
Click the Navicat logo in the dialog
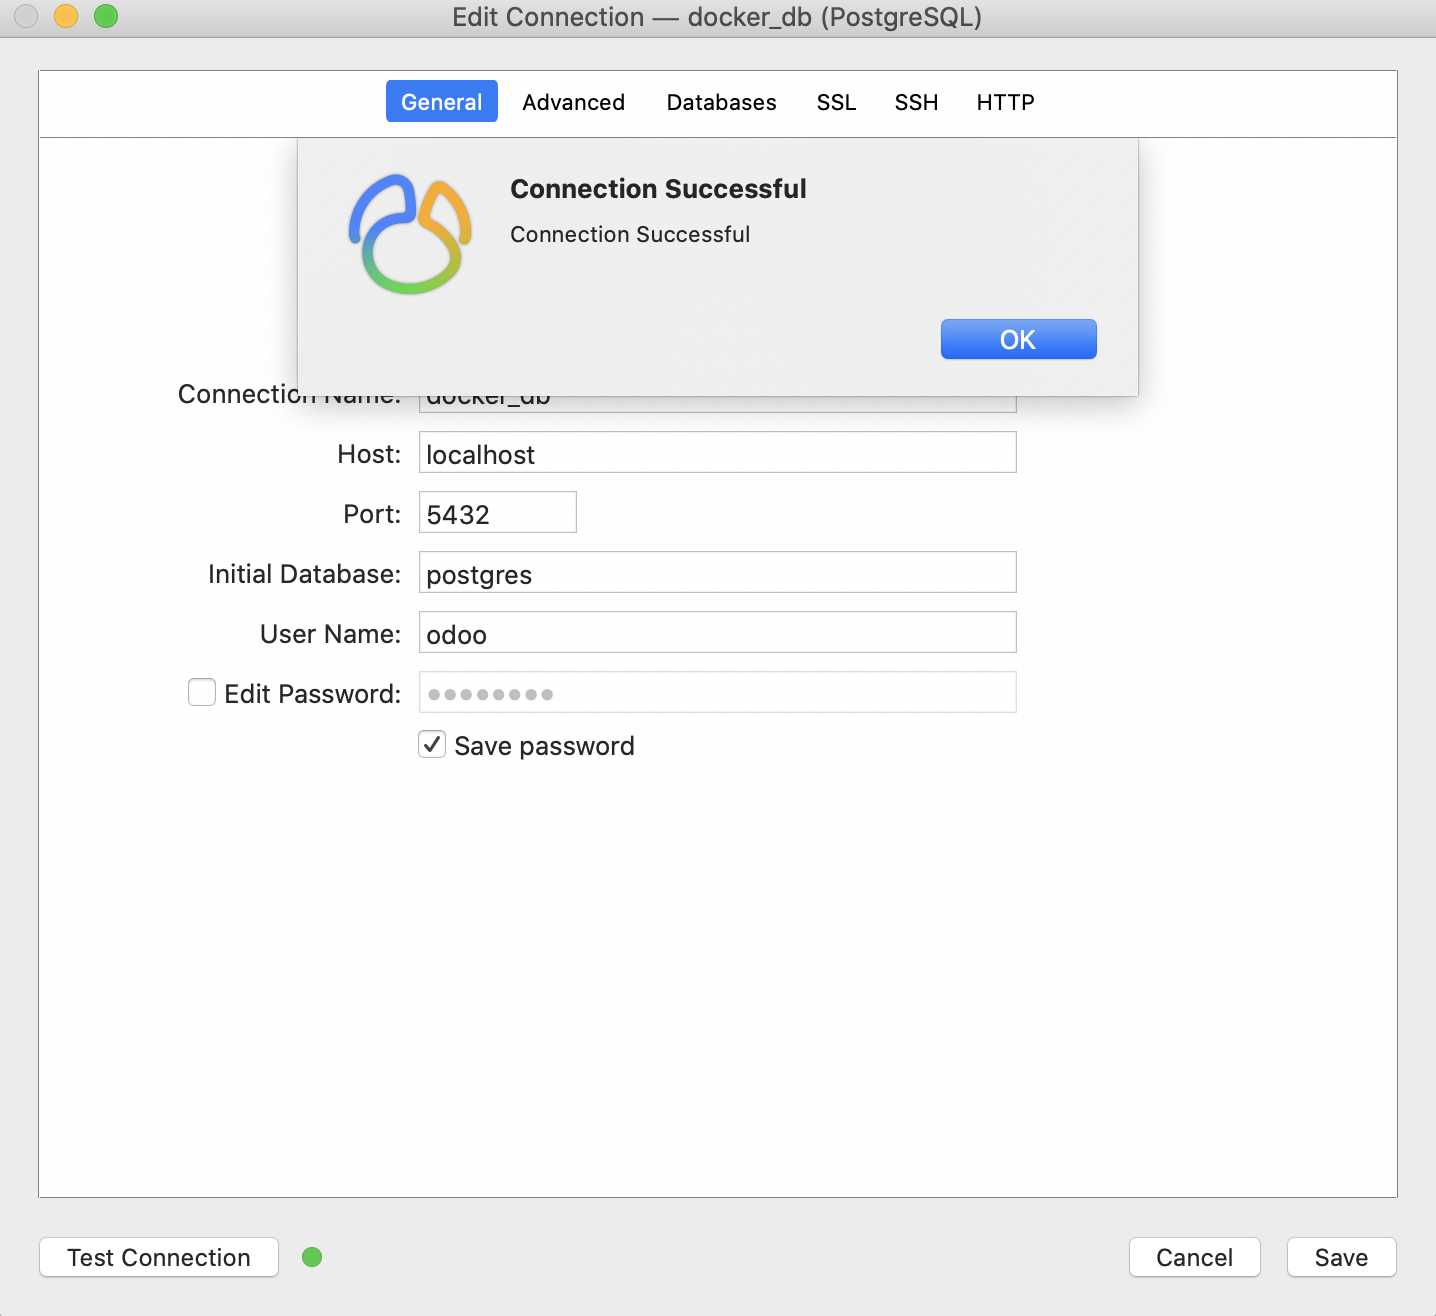[410, 234]
